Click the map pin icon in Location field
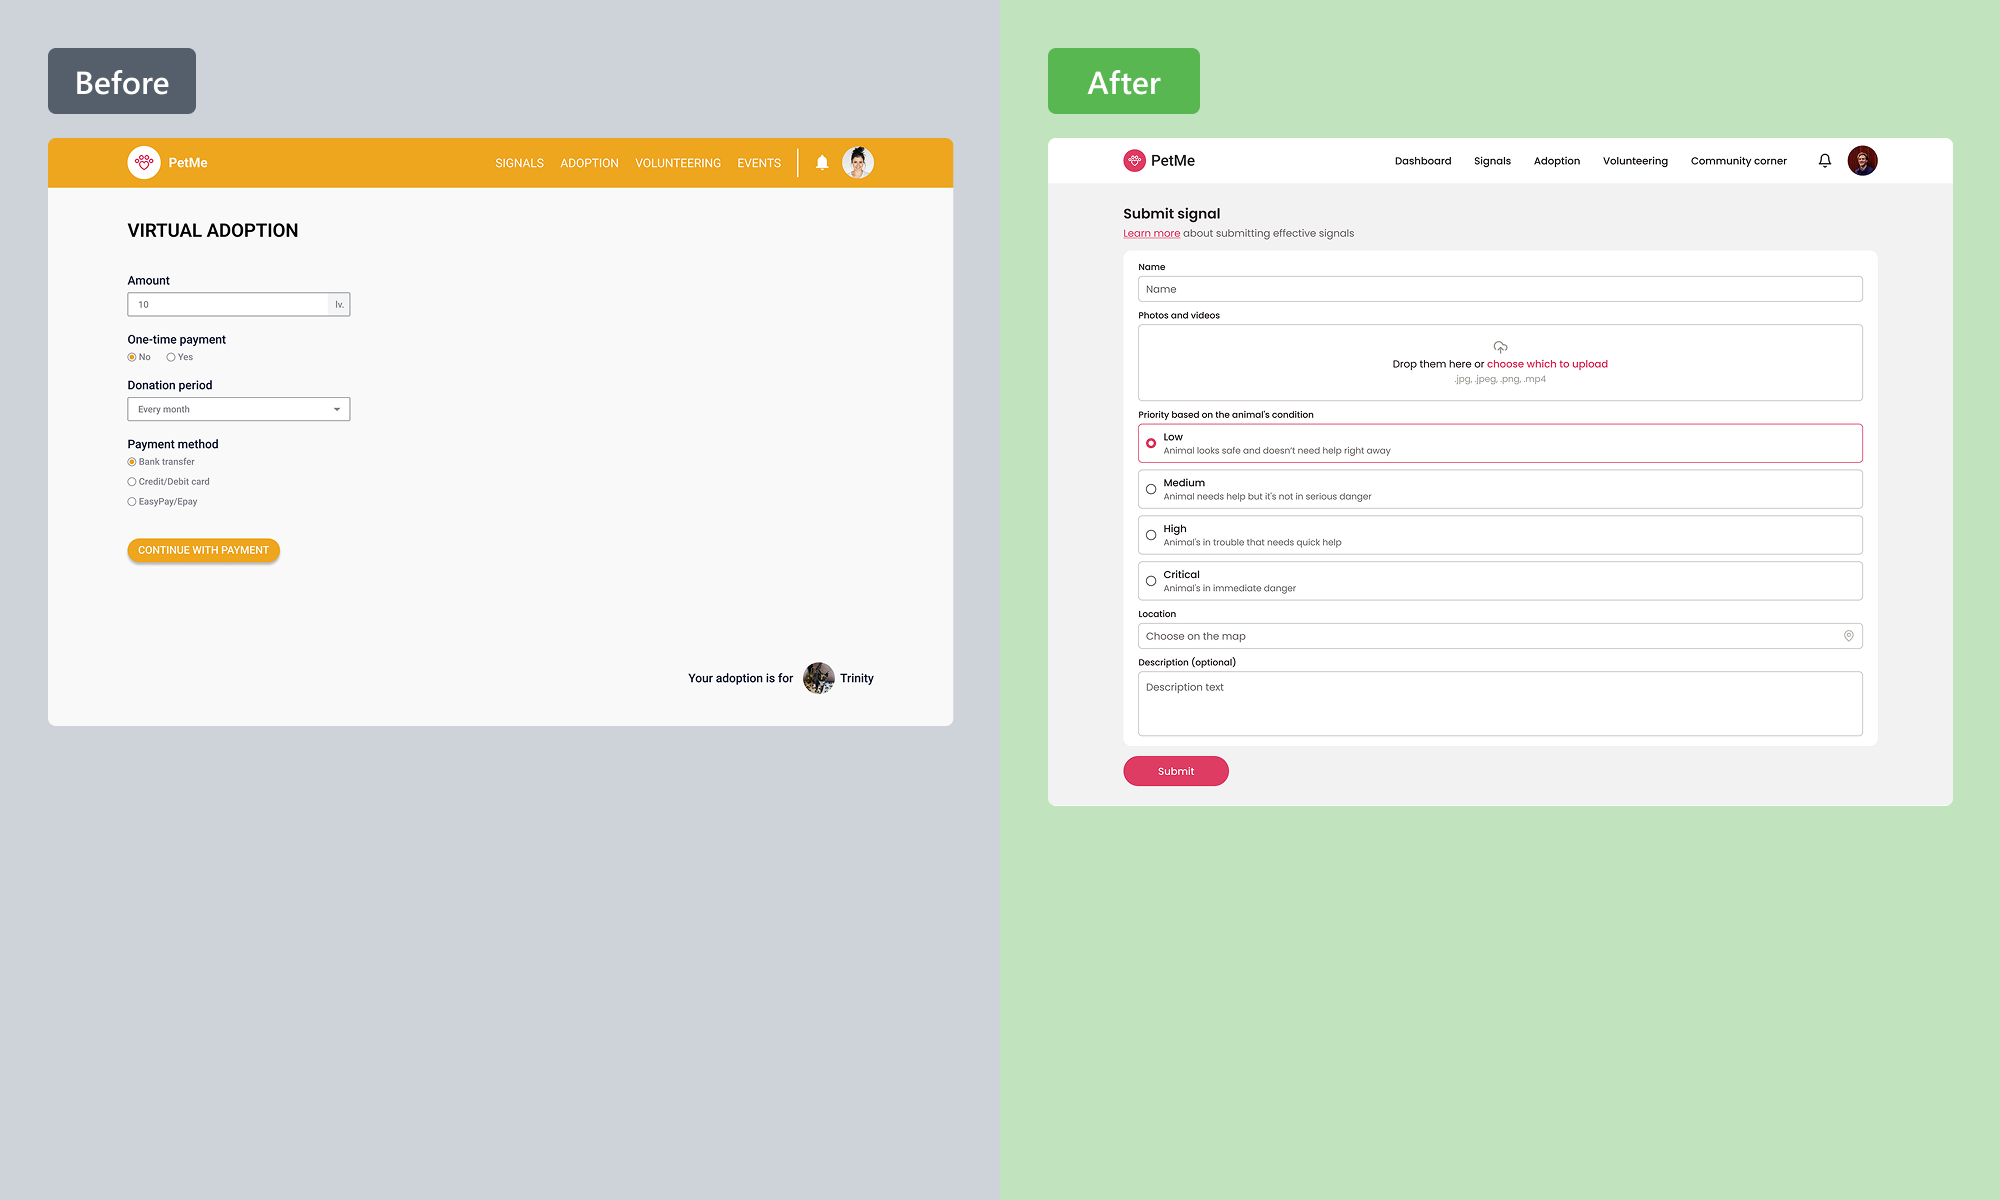Image resolution: width=2000 pixels, height=1200 pixels. (x=1848, y=636)
